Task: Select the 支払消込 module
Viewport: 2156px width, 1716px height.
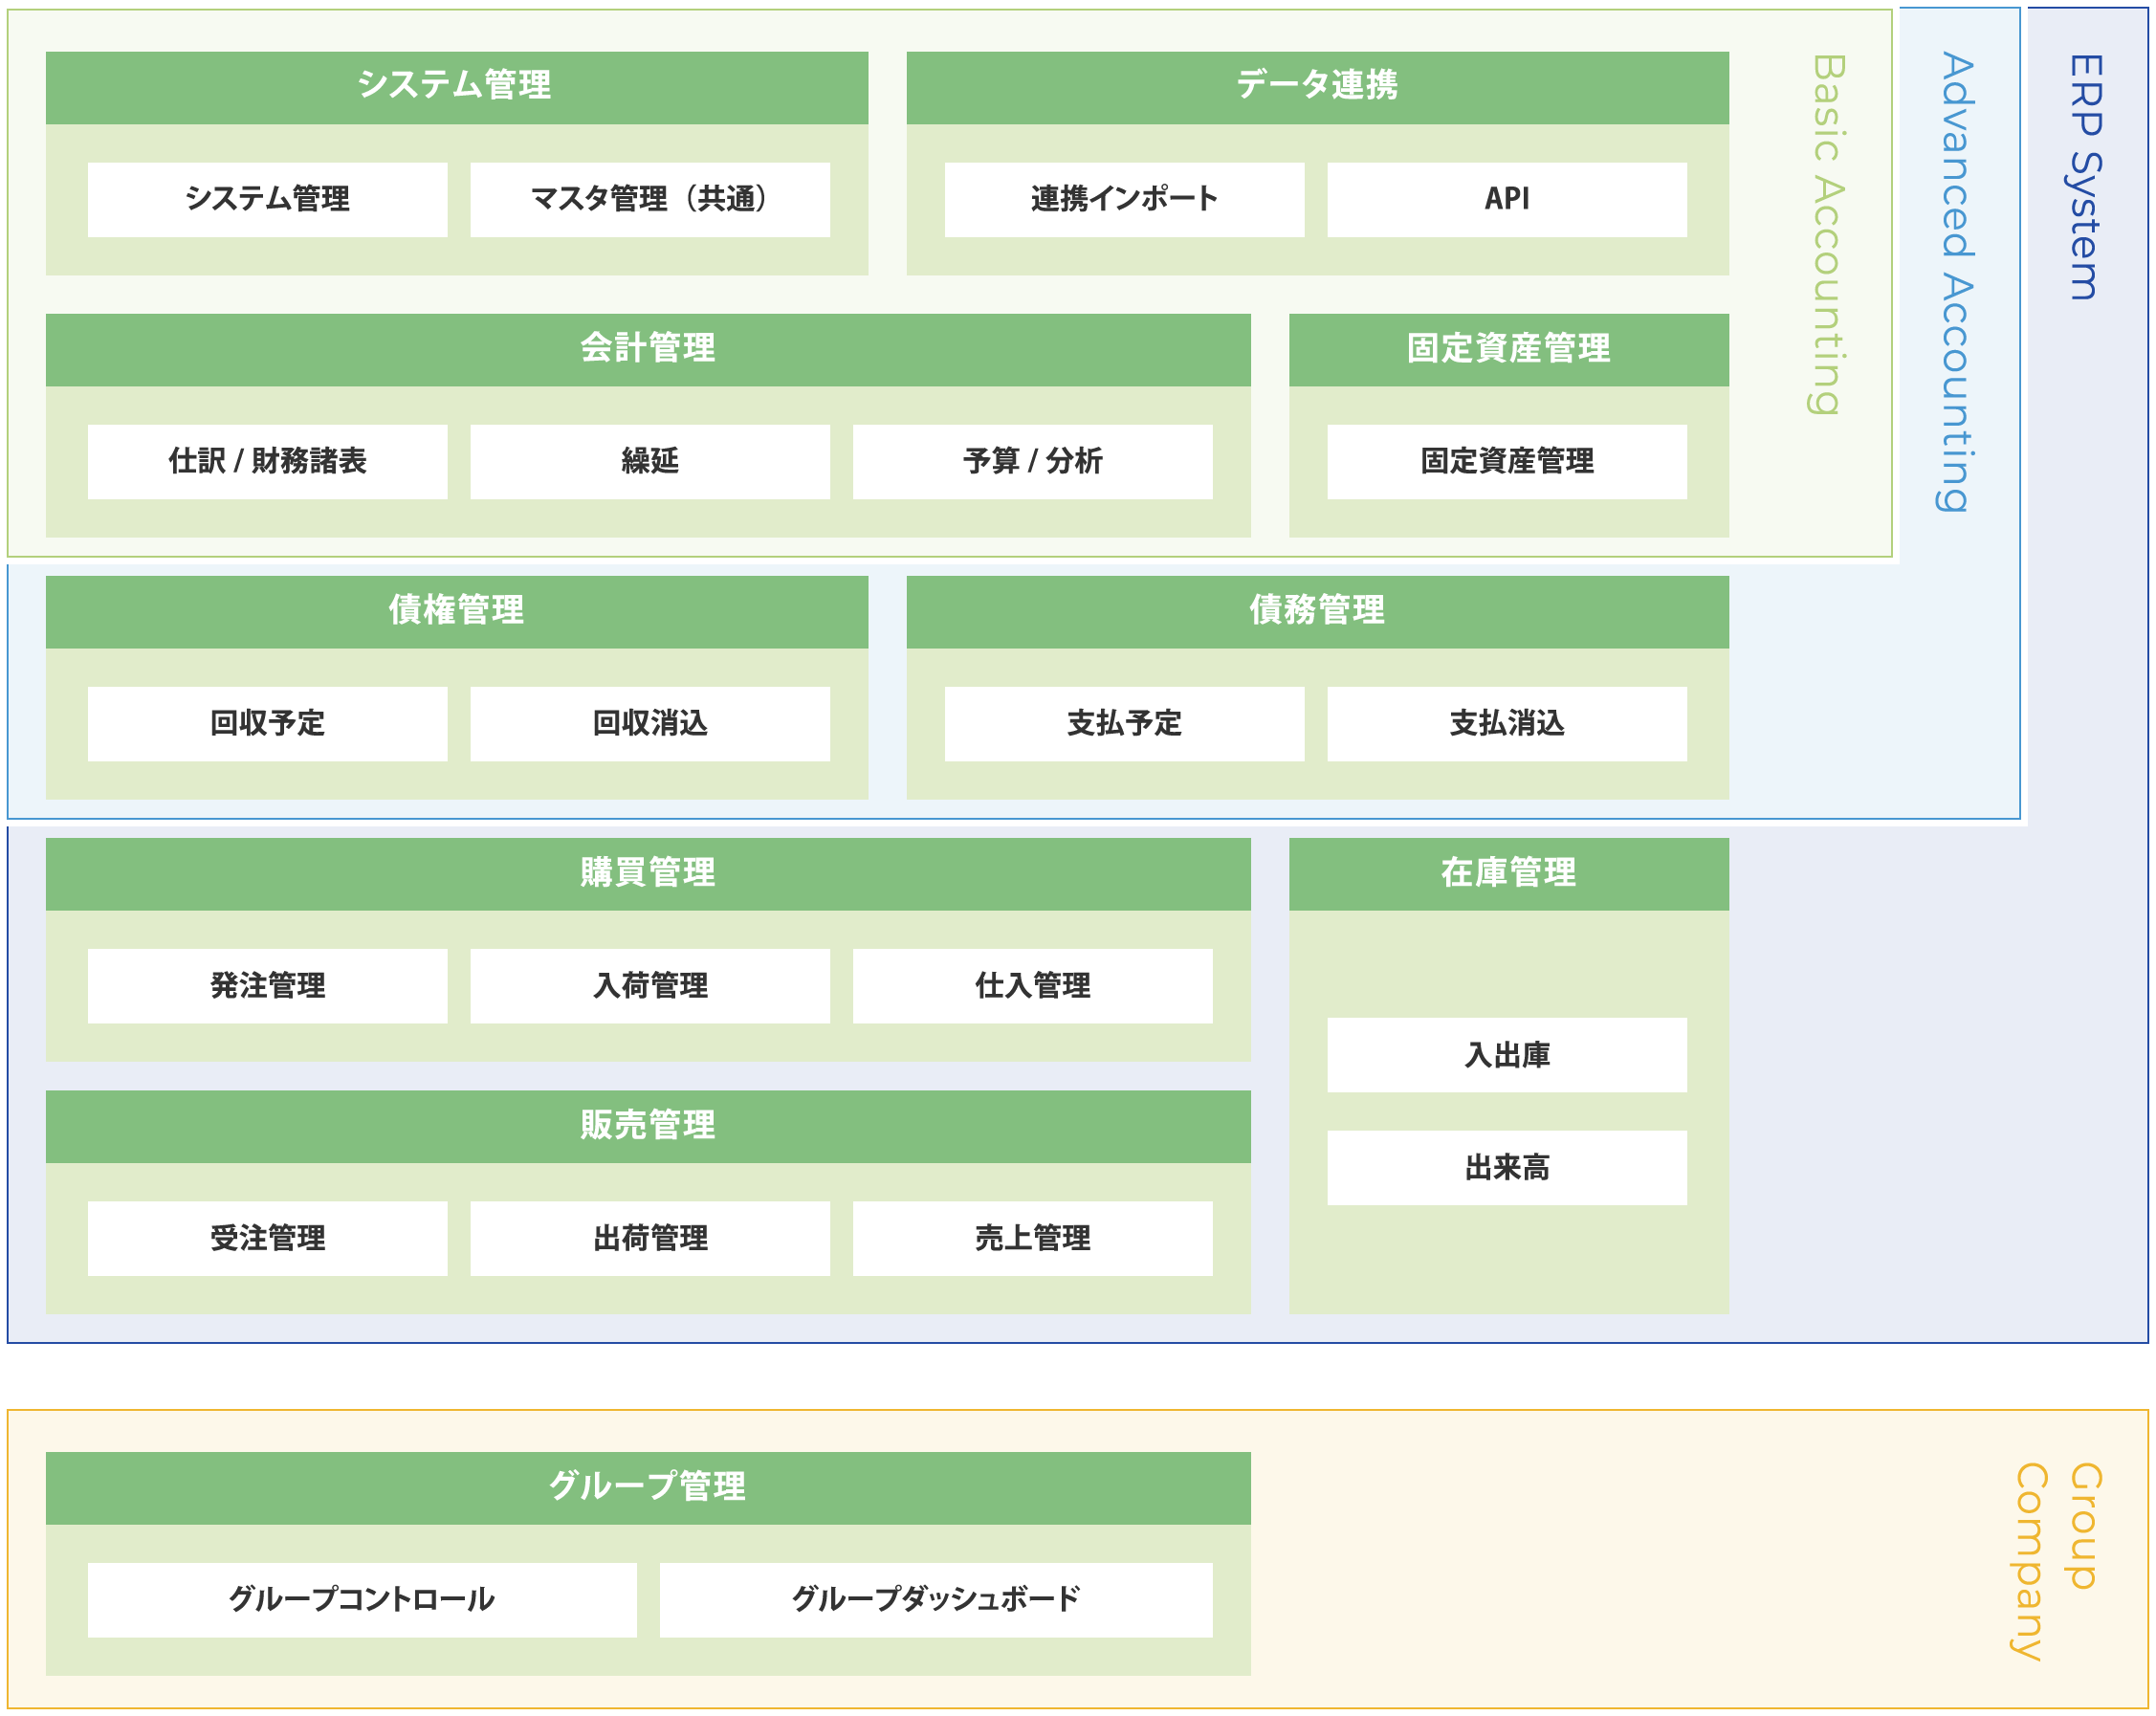Action: [x=1506, y=724]
